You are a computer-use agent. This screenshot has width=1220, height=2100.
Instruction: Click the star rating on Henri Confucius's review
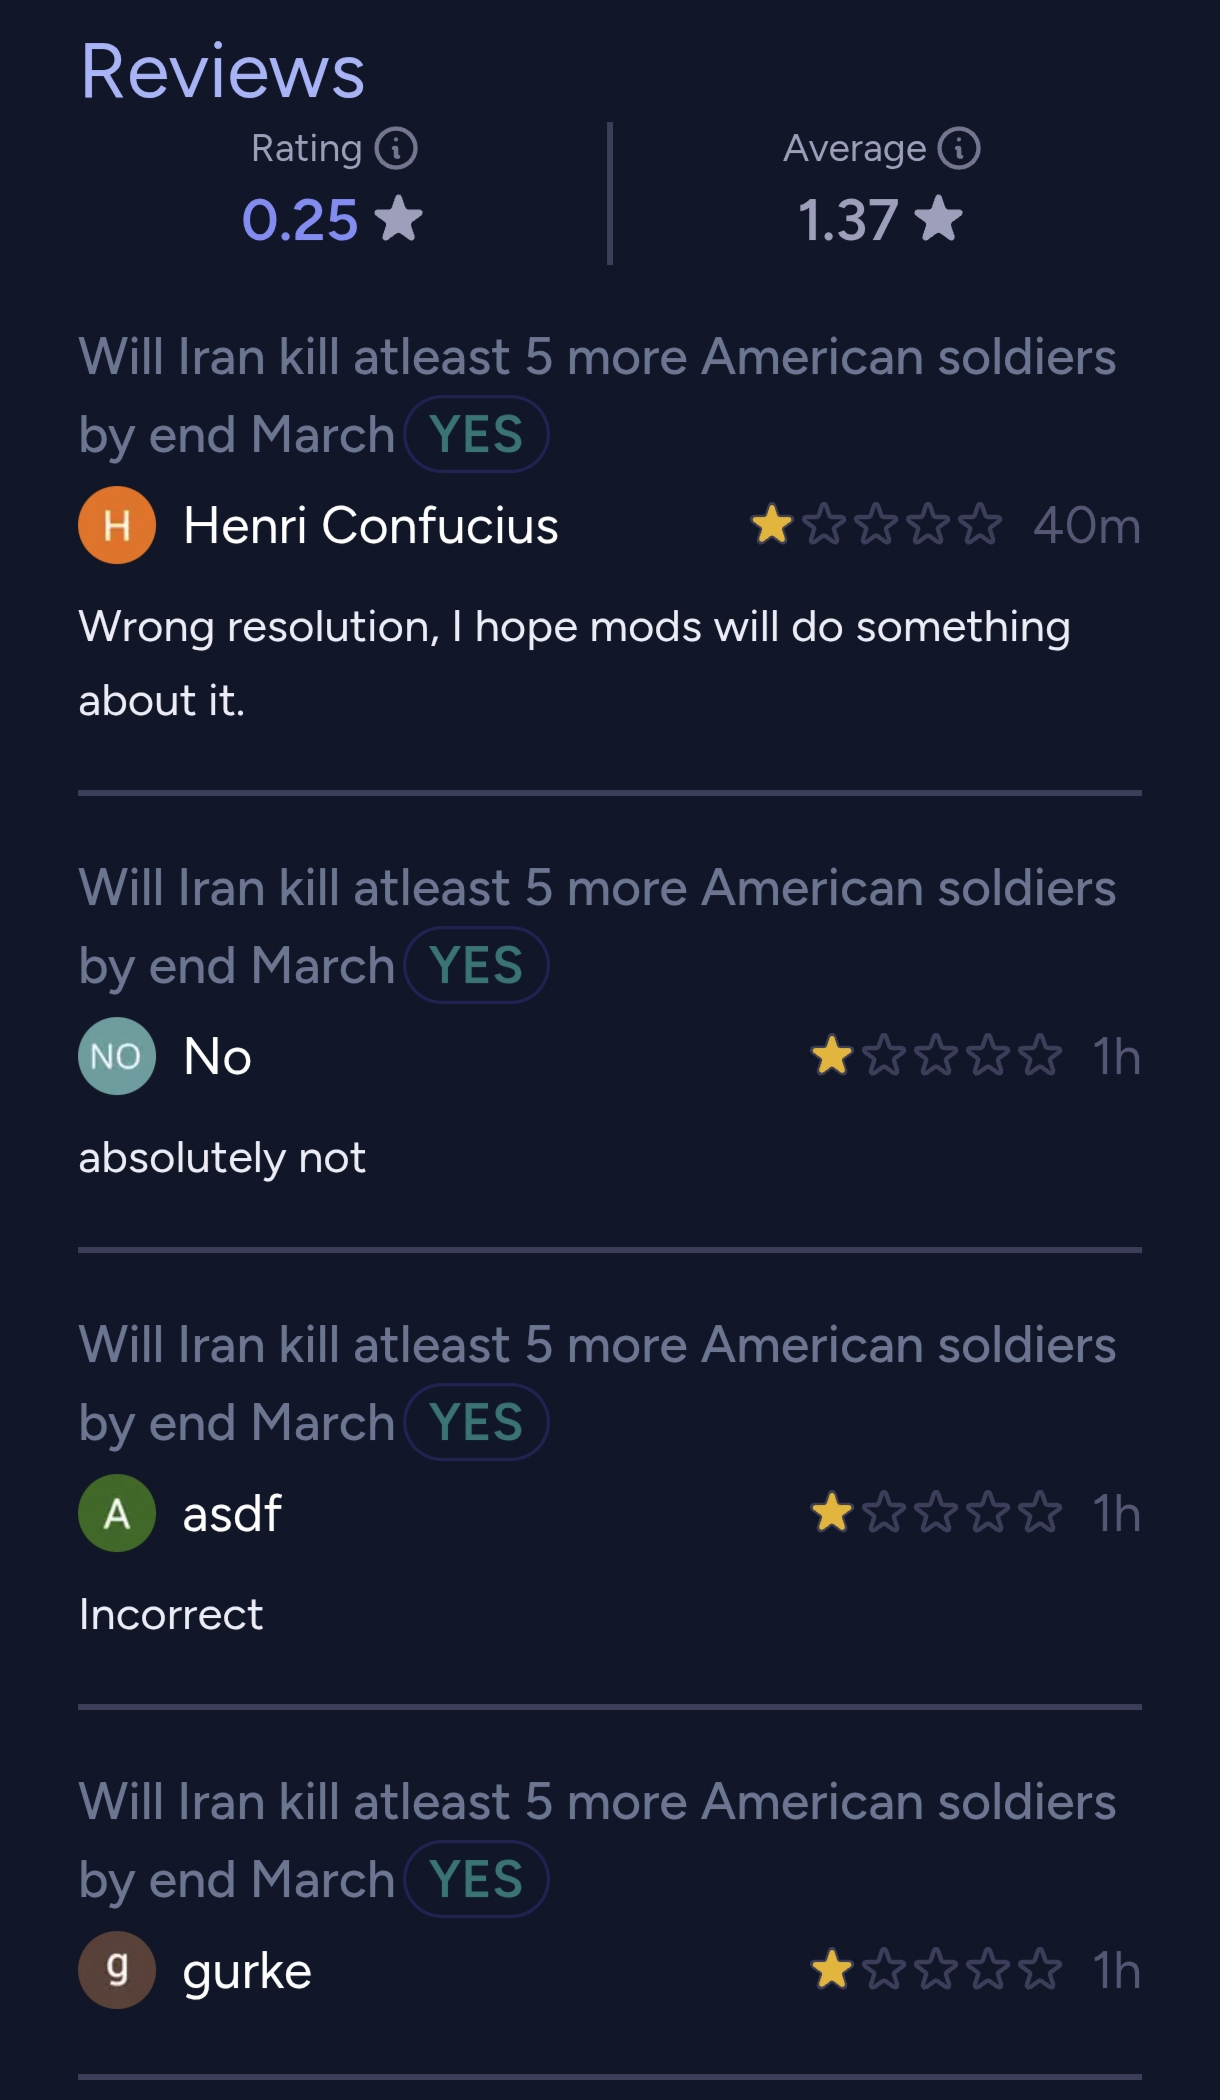point(876,525)
